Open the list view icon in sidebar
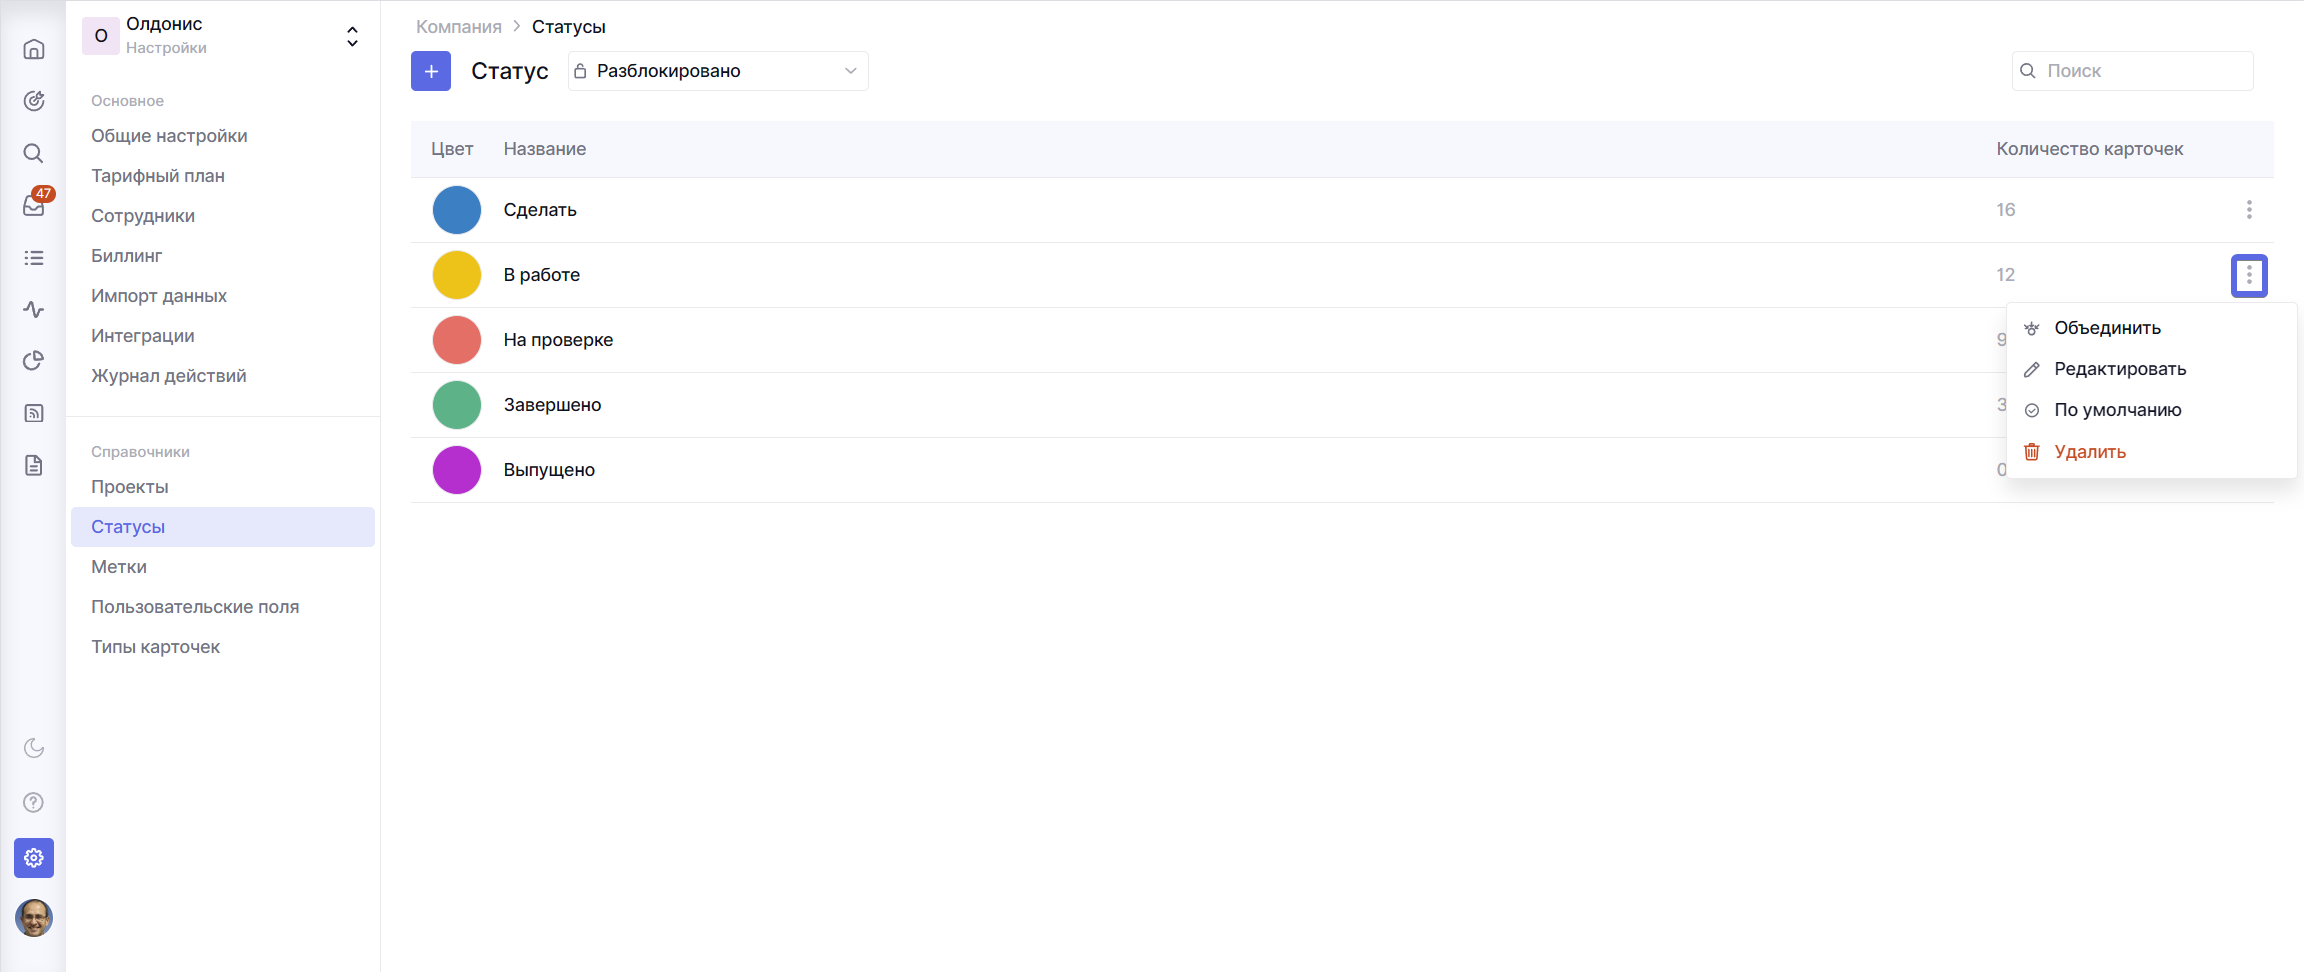 pos(34,258)
